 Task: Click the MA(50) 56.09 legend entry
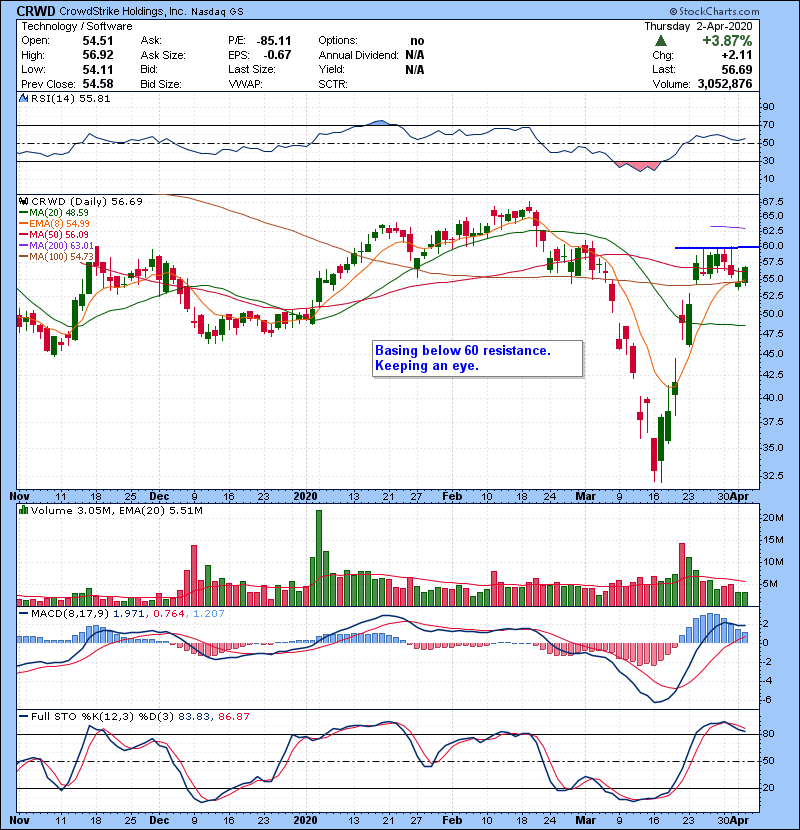tap(54, 234)
